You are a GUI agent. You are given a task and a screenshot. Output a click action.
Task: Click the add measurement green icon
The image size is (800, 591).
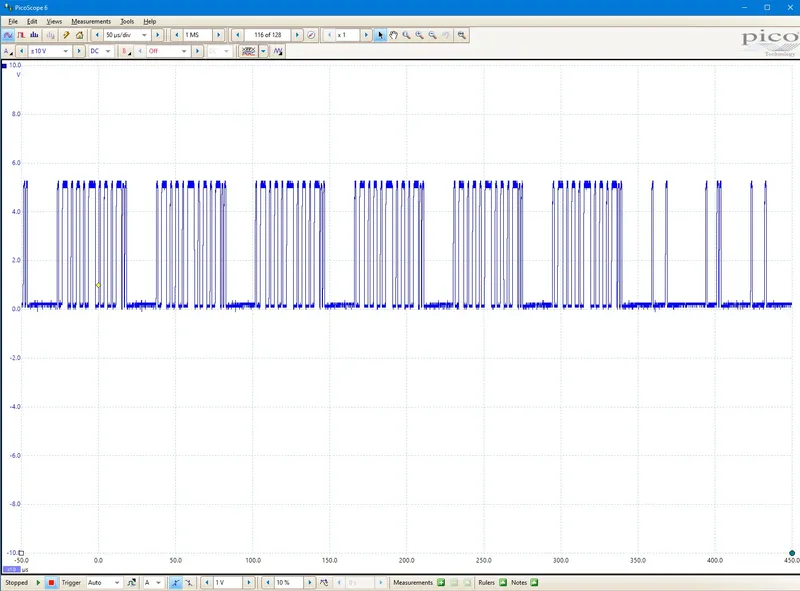click(441, 582)
